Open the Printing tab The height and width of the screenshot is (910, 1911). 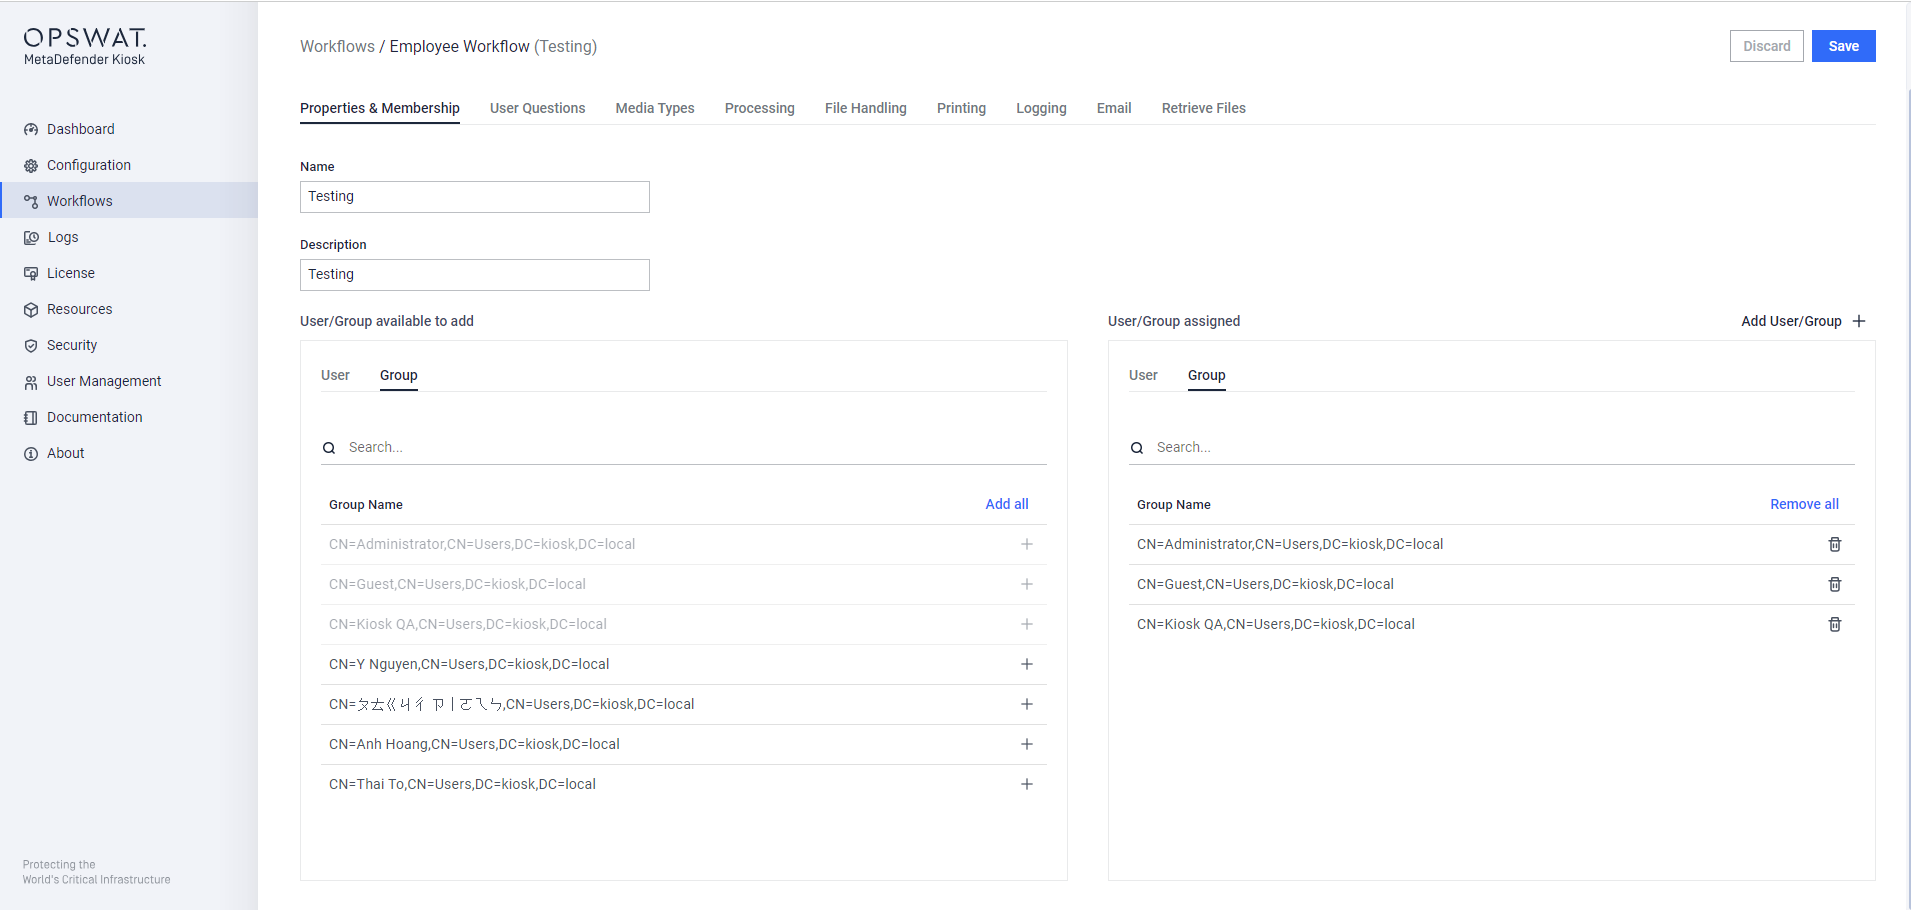[x=961, y=108]
